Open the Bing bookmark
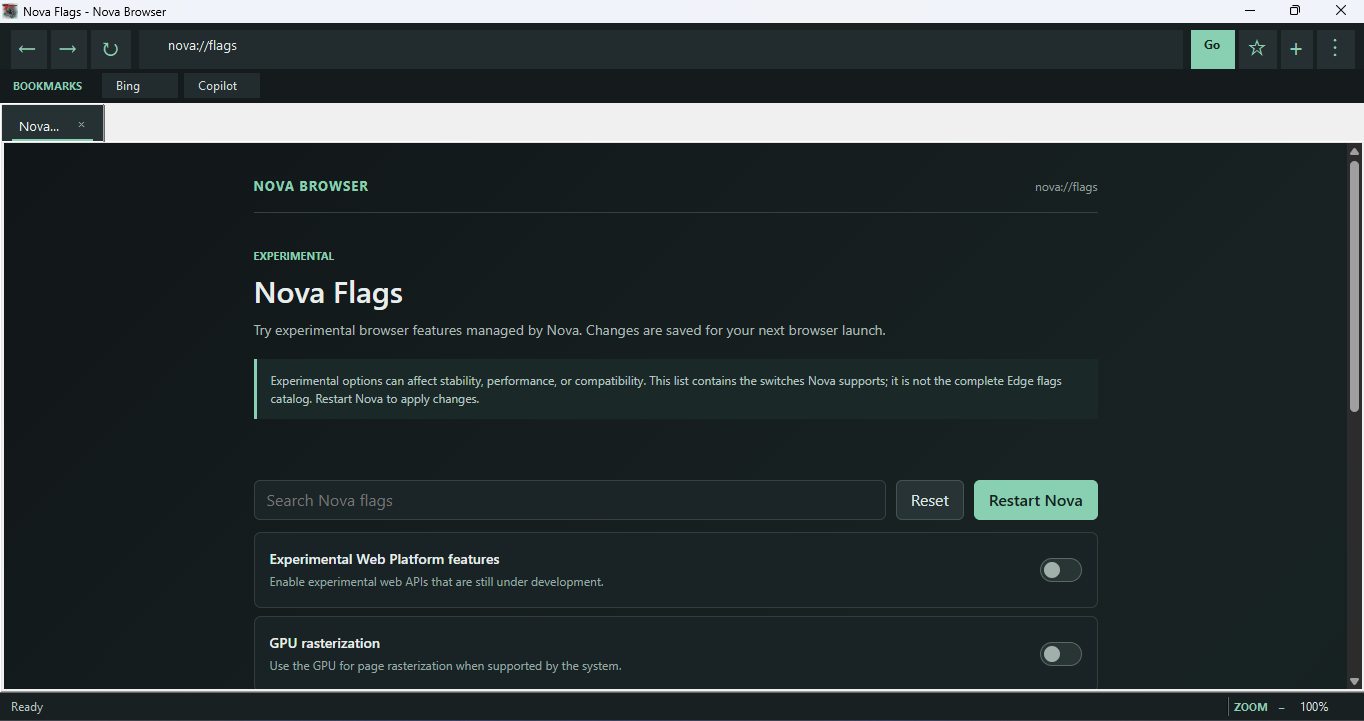The width and height of the screenshot is (1364, 721). pyautogui.click(x=139, y=86)
